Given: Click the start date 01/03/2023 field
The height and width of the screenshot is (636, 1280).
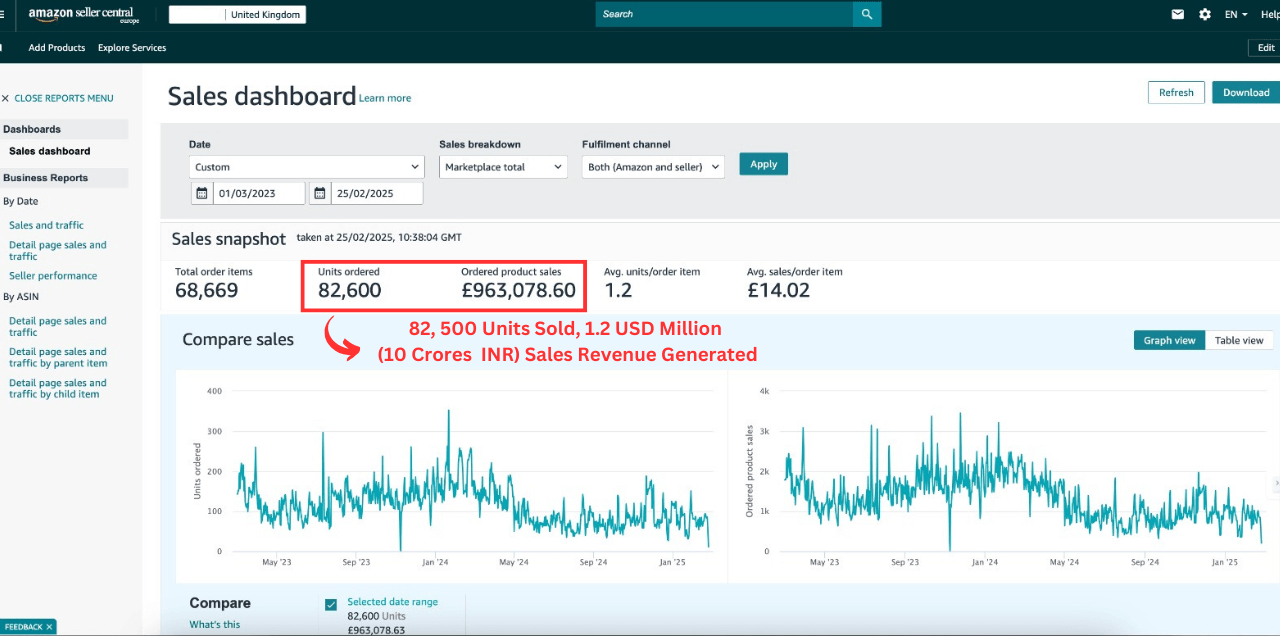Looking at the screenshot, I should coord(258,193).
